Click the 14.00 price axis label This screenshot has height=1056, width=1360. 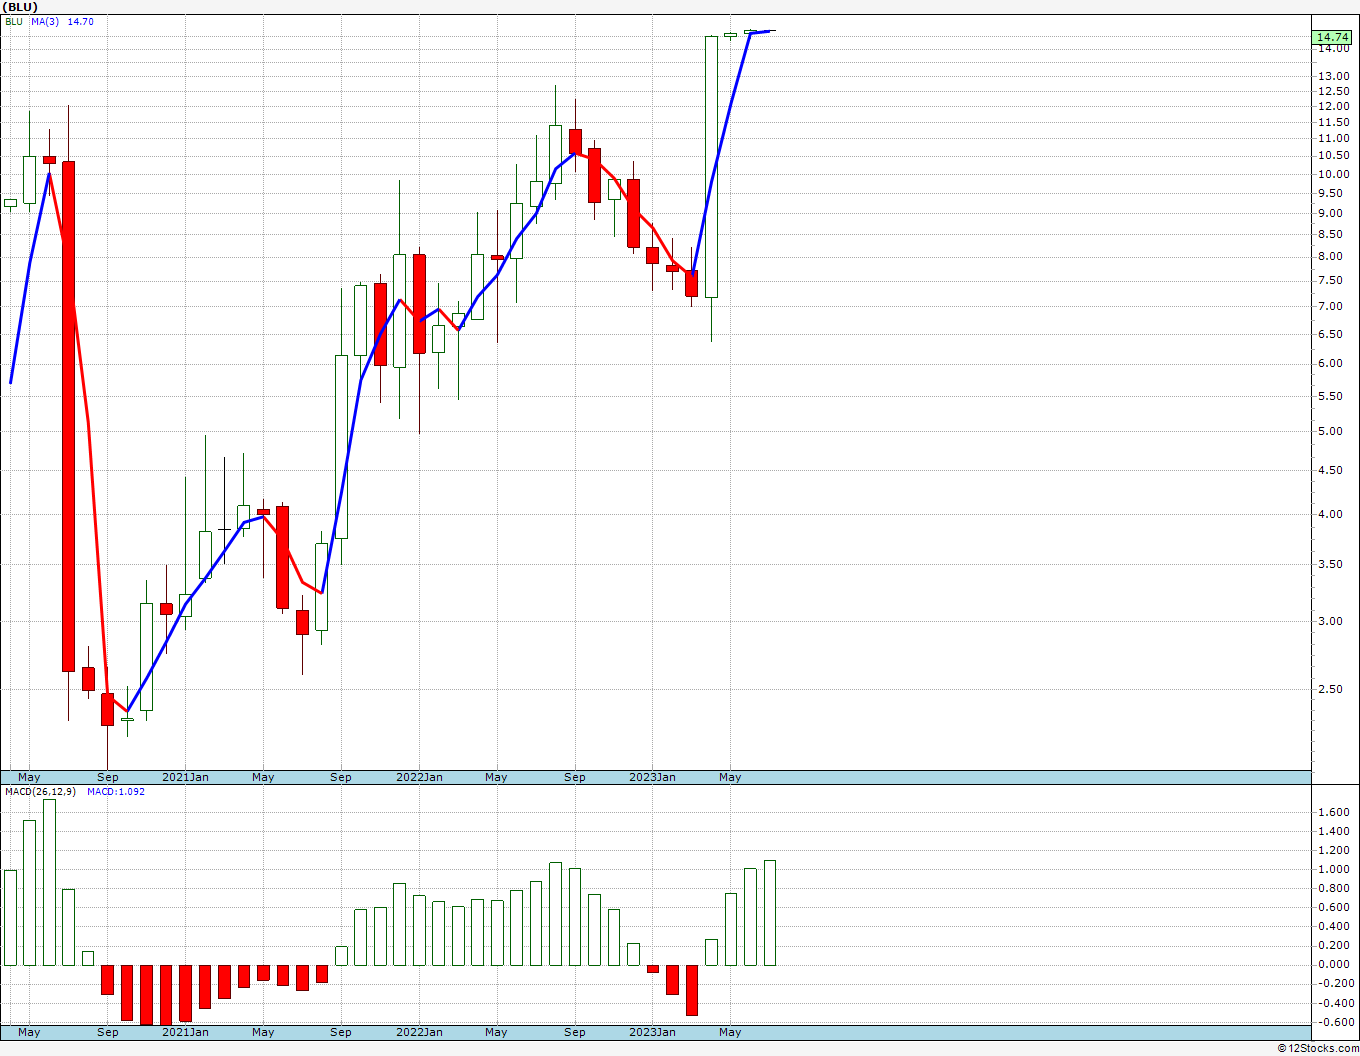tap(1333, 49)
